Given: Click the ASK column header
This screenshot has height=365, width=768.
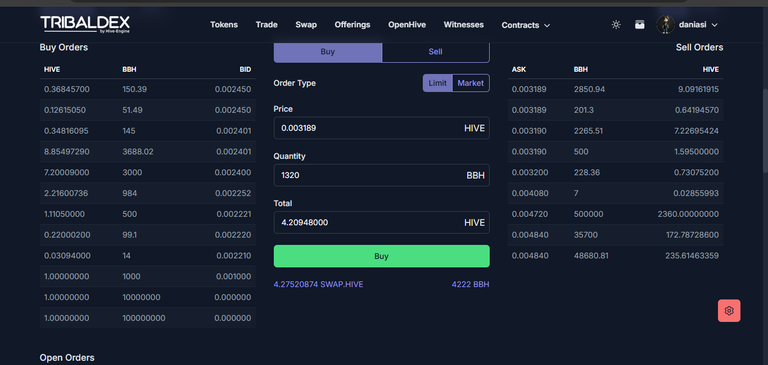Looking at the screenshot, I should point(519,70).
